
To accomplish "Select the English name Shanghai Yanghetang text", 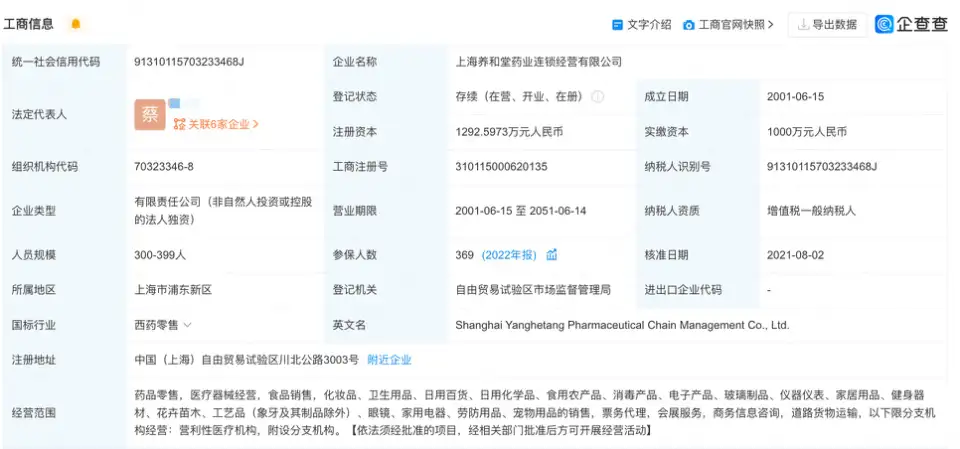I will coord(621,325).
